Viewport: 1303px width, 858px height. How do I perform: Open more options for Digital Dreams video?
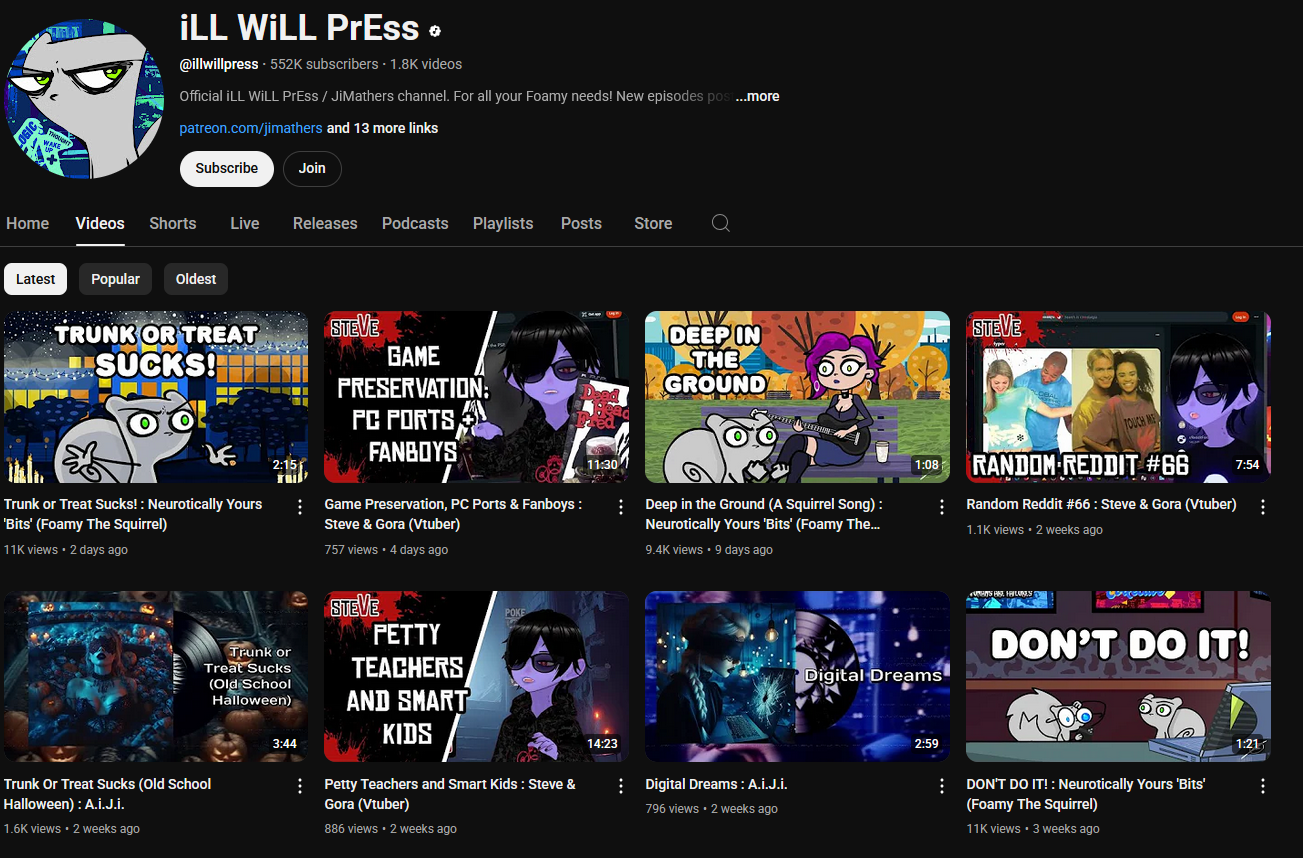(x=942, y=787)
